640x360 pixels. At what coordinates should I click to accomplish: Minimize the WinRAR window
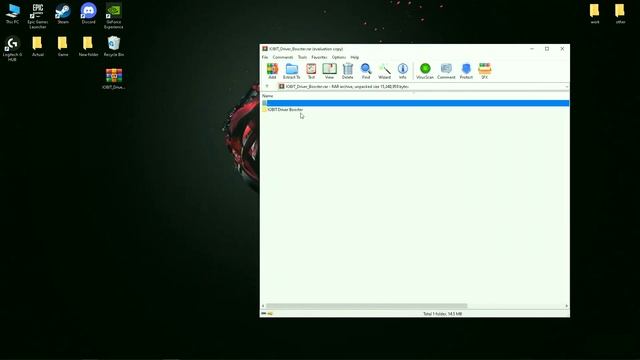(532, 49)
